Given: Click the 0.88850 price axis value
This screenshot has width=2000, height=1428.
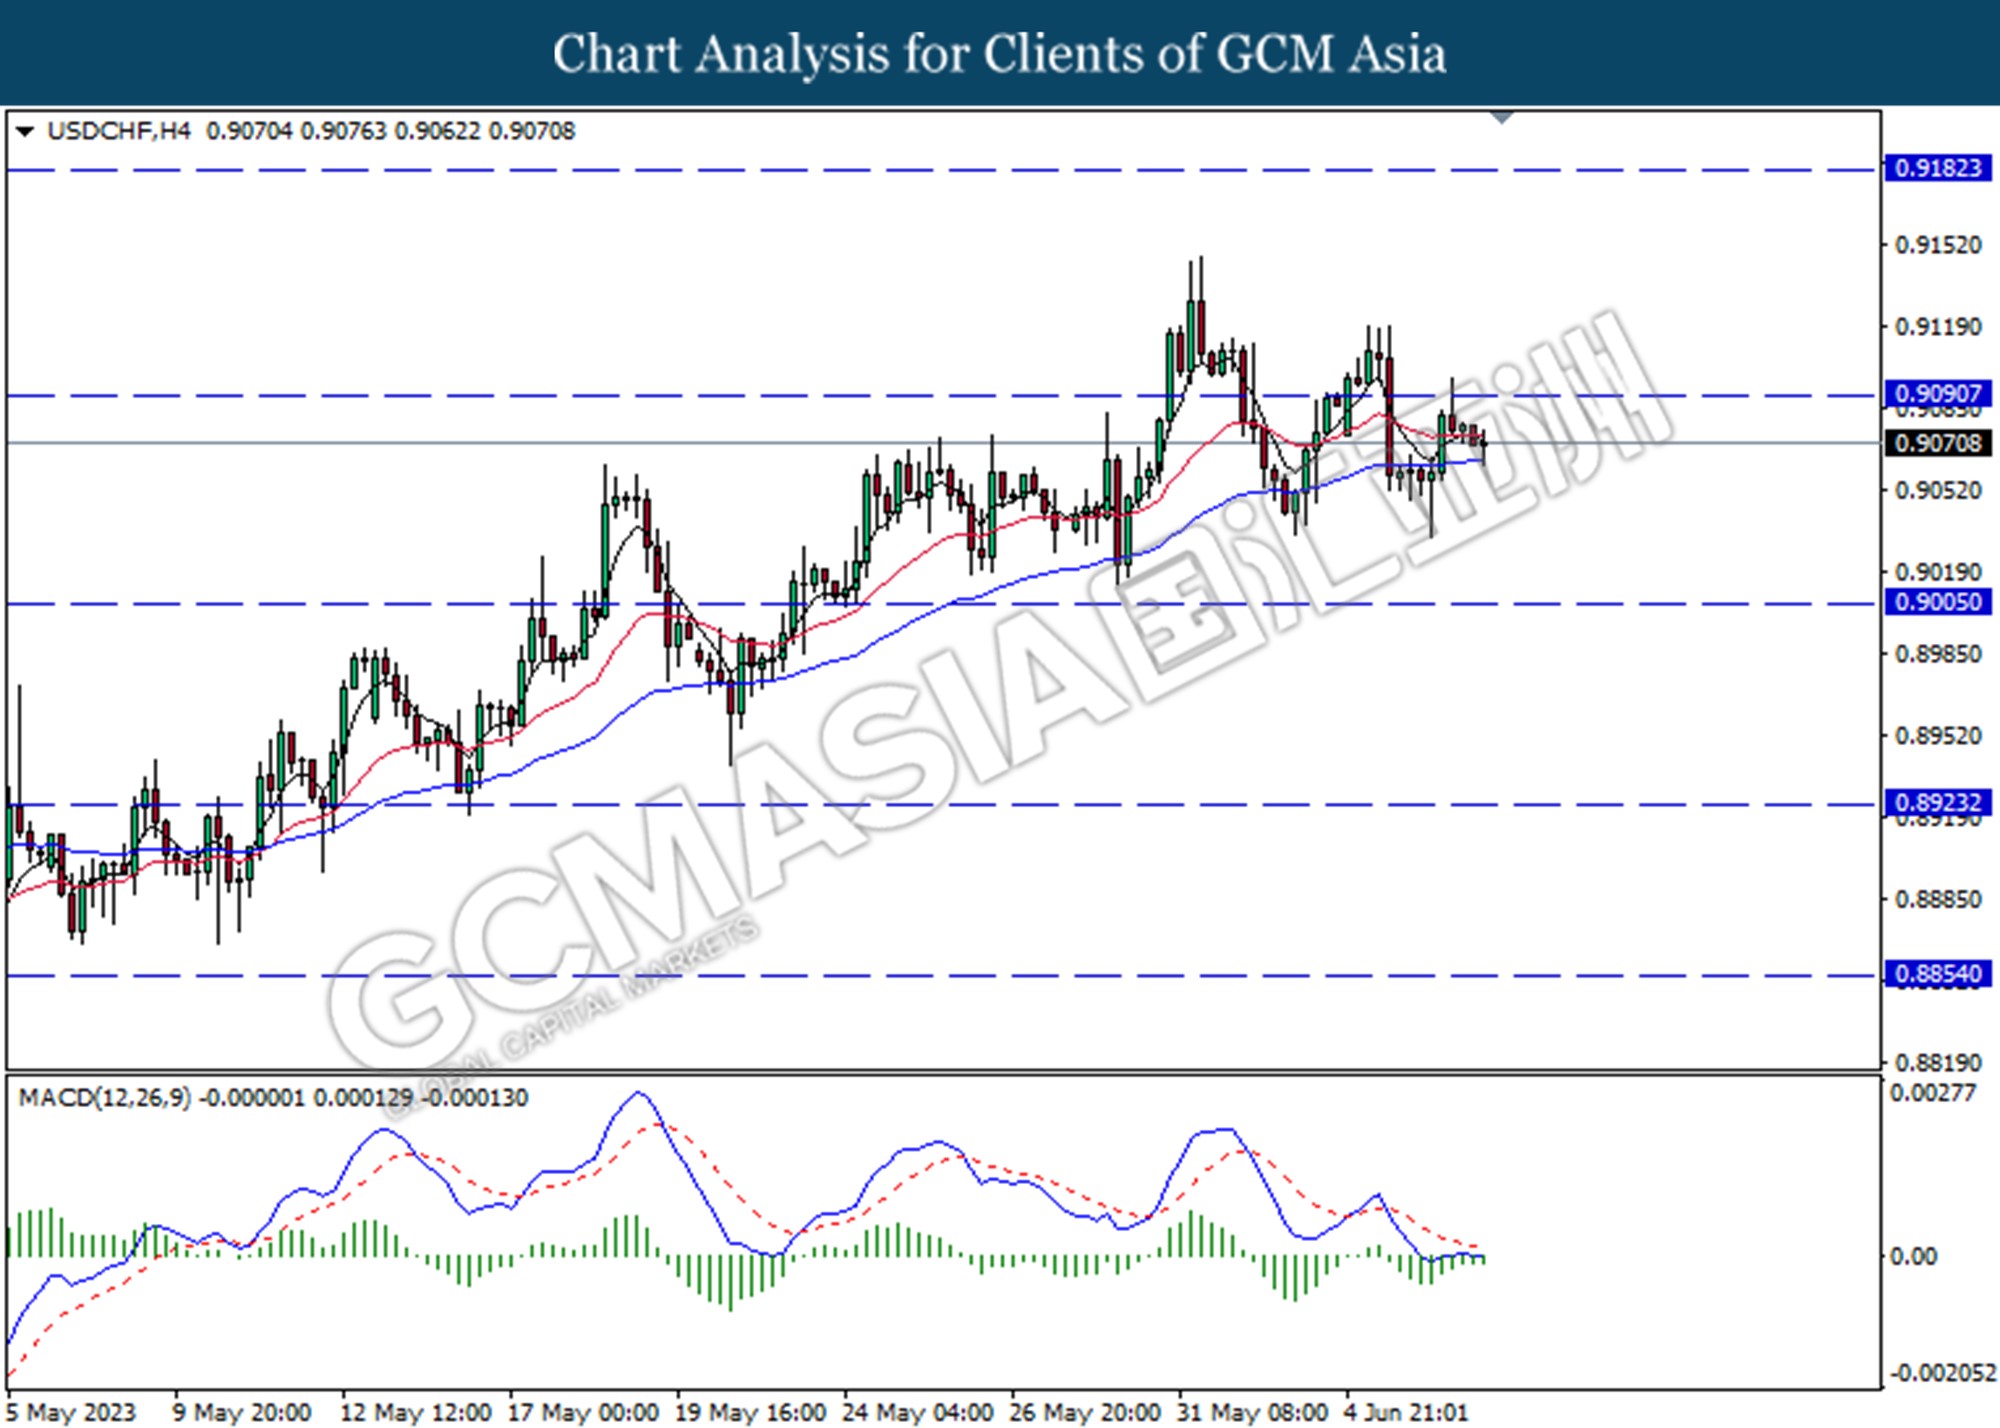Looking at the screenshot, I should click(1938, 899).
